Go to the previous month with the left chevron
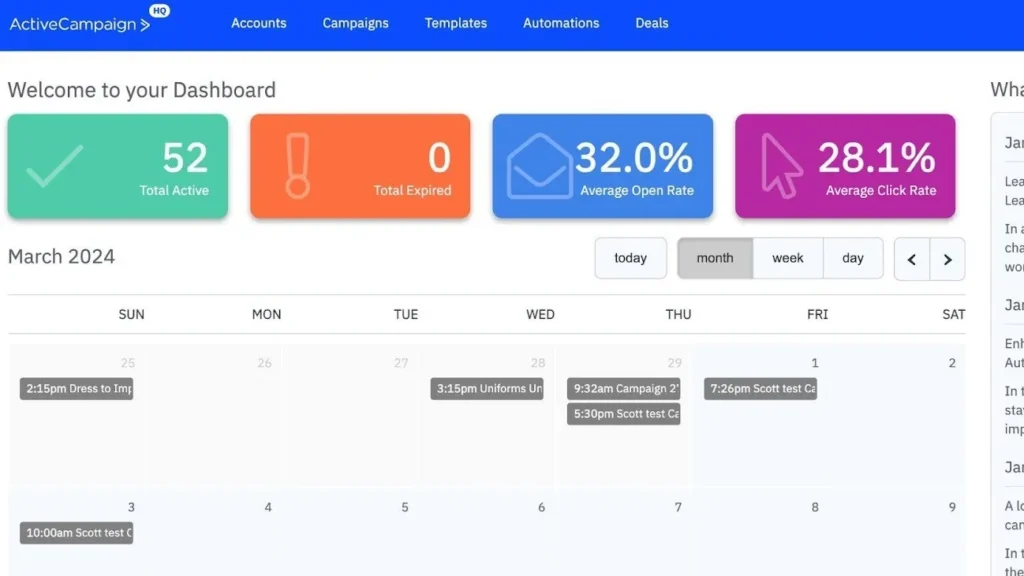This screenshot has width=1024, height=576. [x=911, y=258]
